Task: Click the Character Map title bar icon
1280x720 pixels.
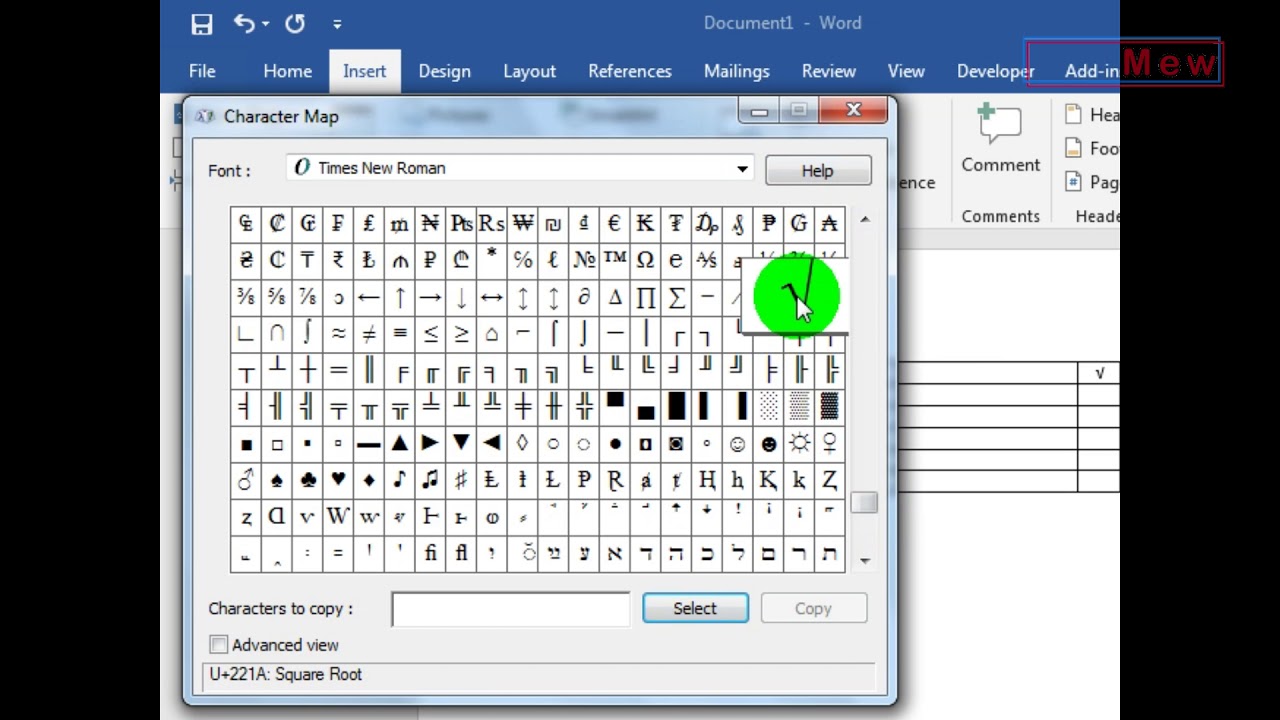Action: (205, 116)
